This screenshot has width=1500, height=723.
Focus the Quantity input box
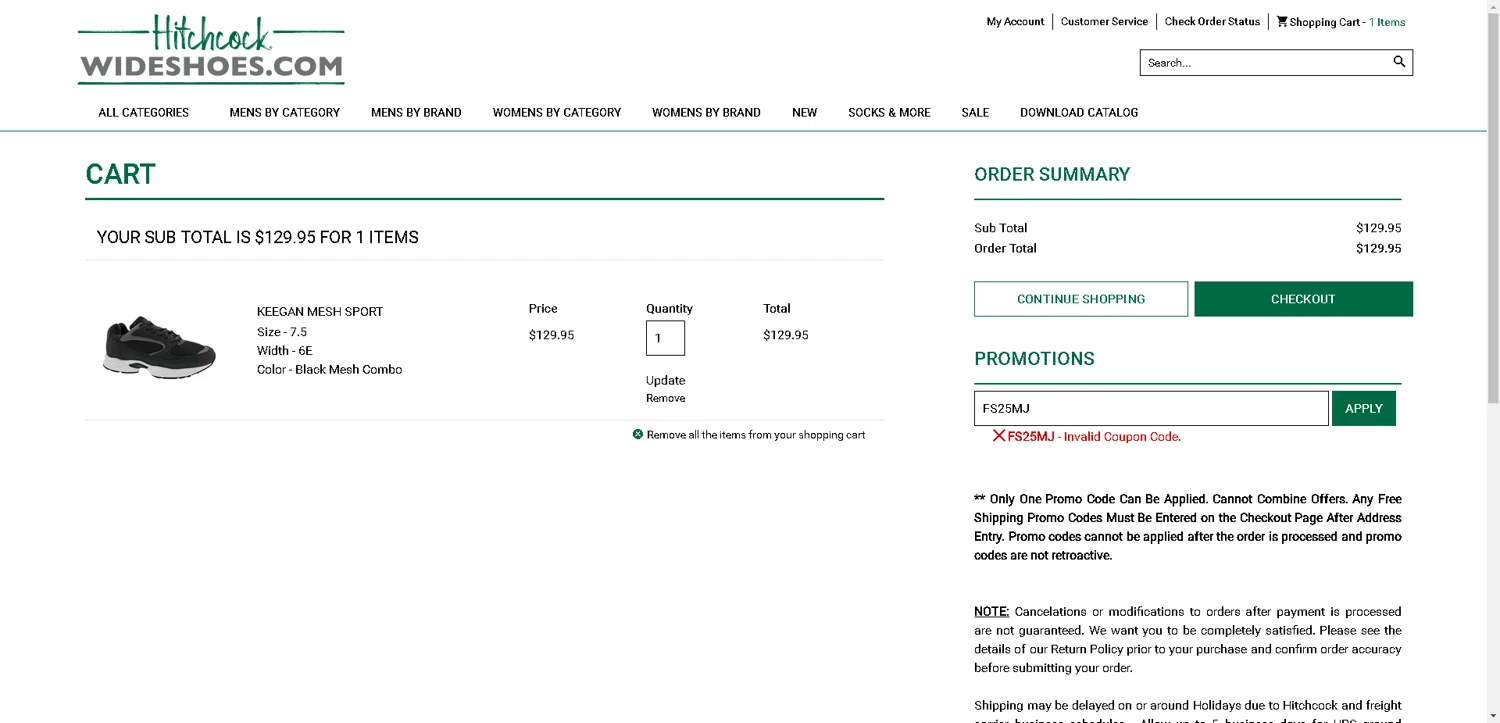tap(665, 338)
